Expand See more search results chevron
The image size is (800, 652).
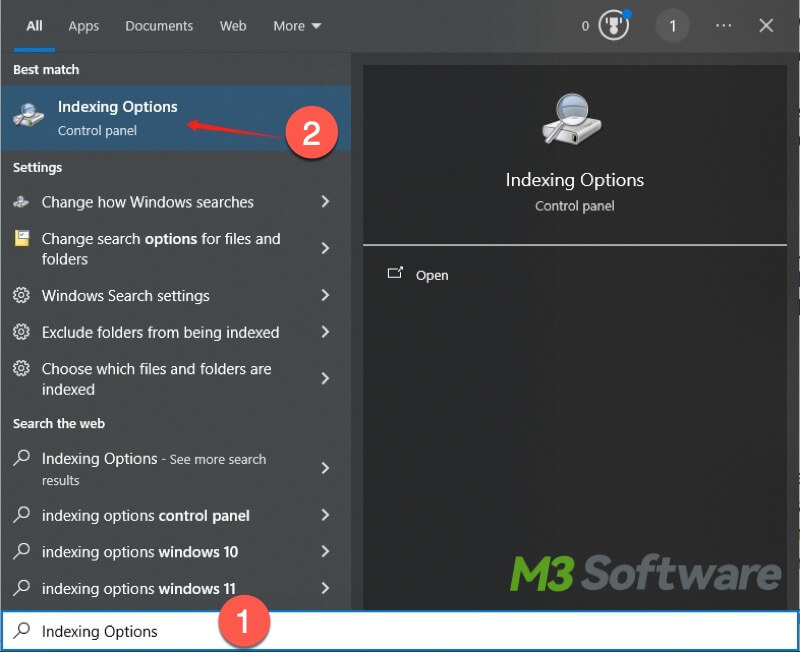tap(325, 468)
